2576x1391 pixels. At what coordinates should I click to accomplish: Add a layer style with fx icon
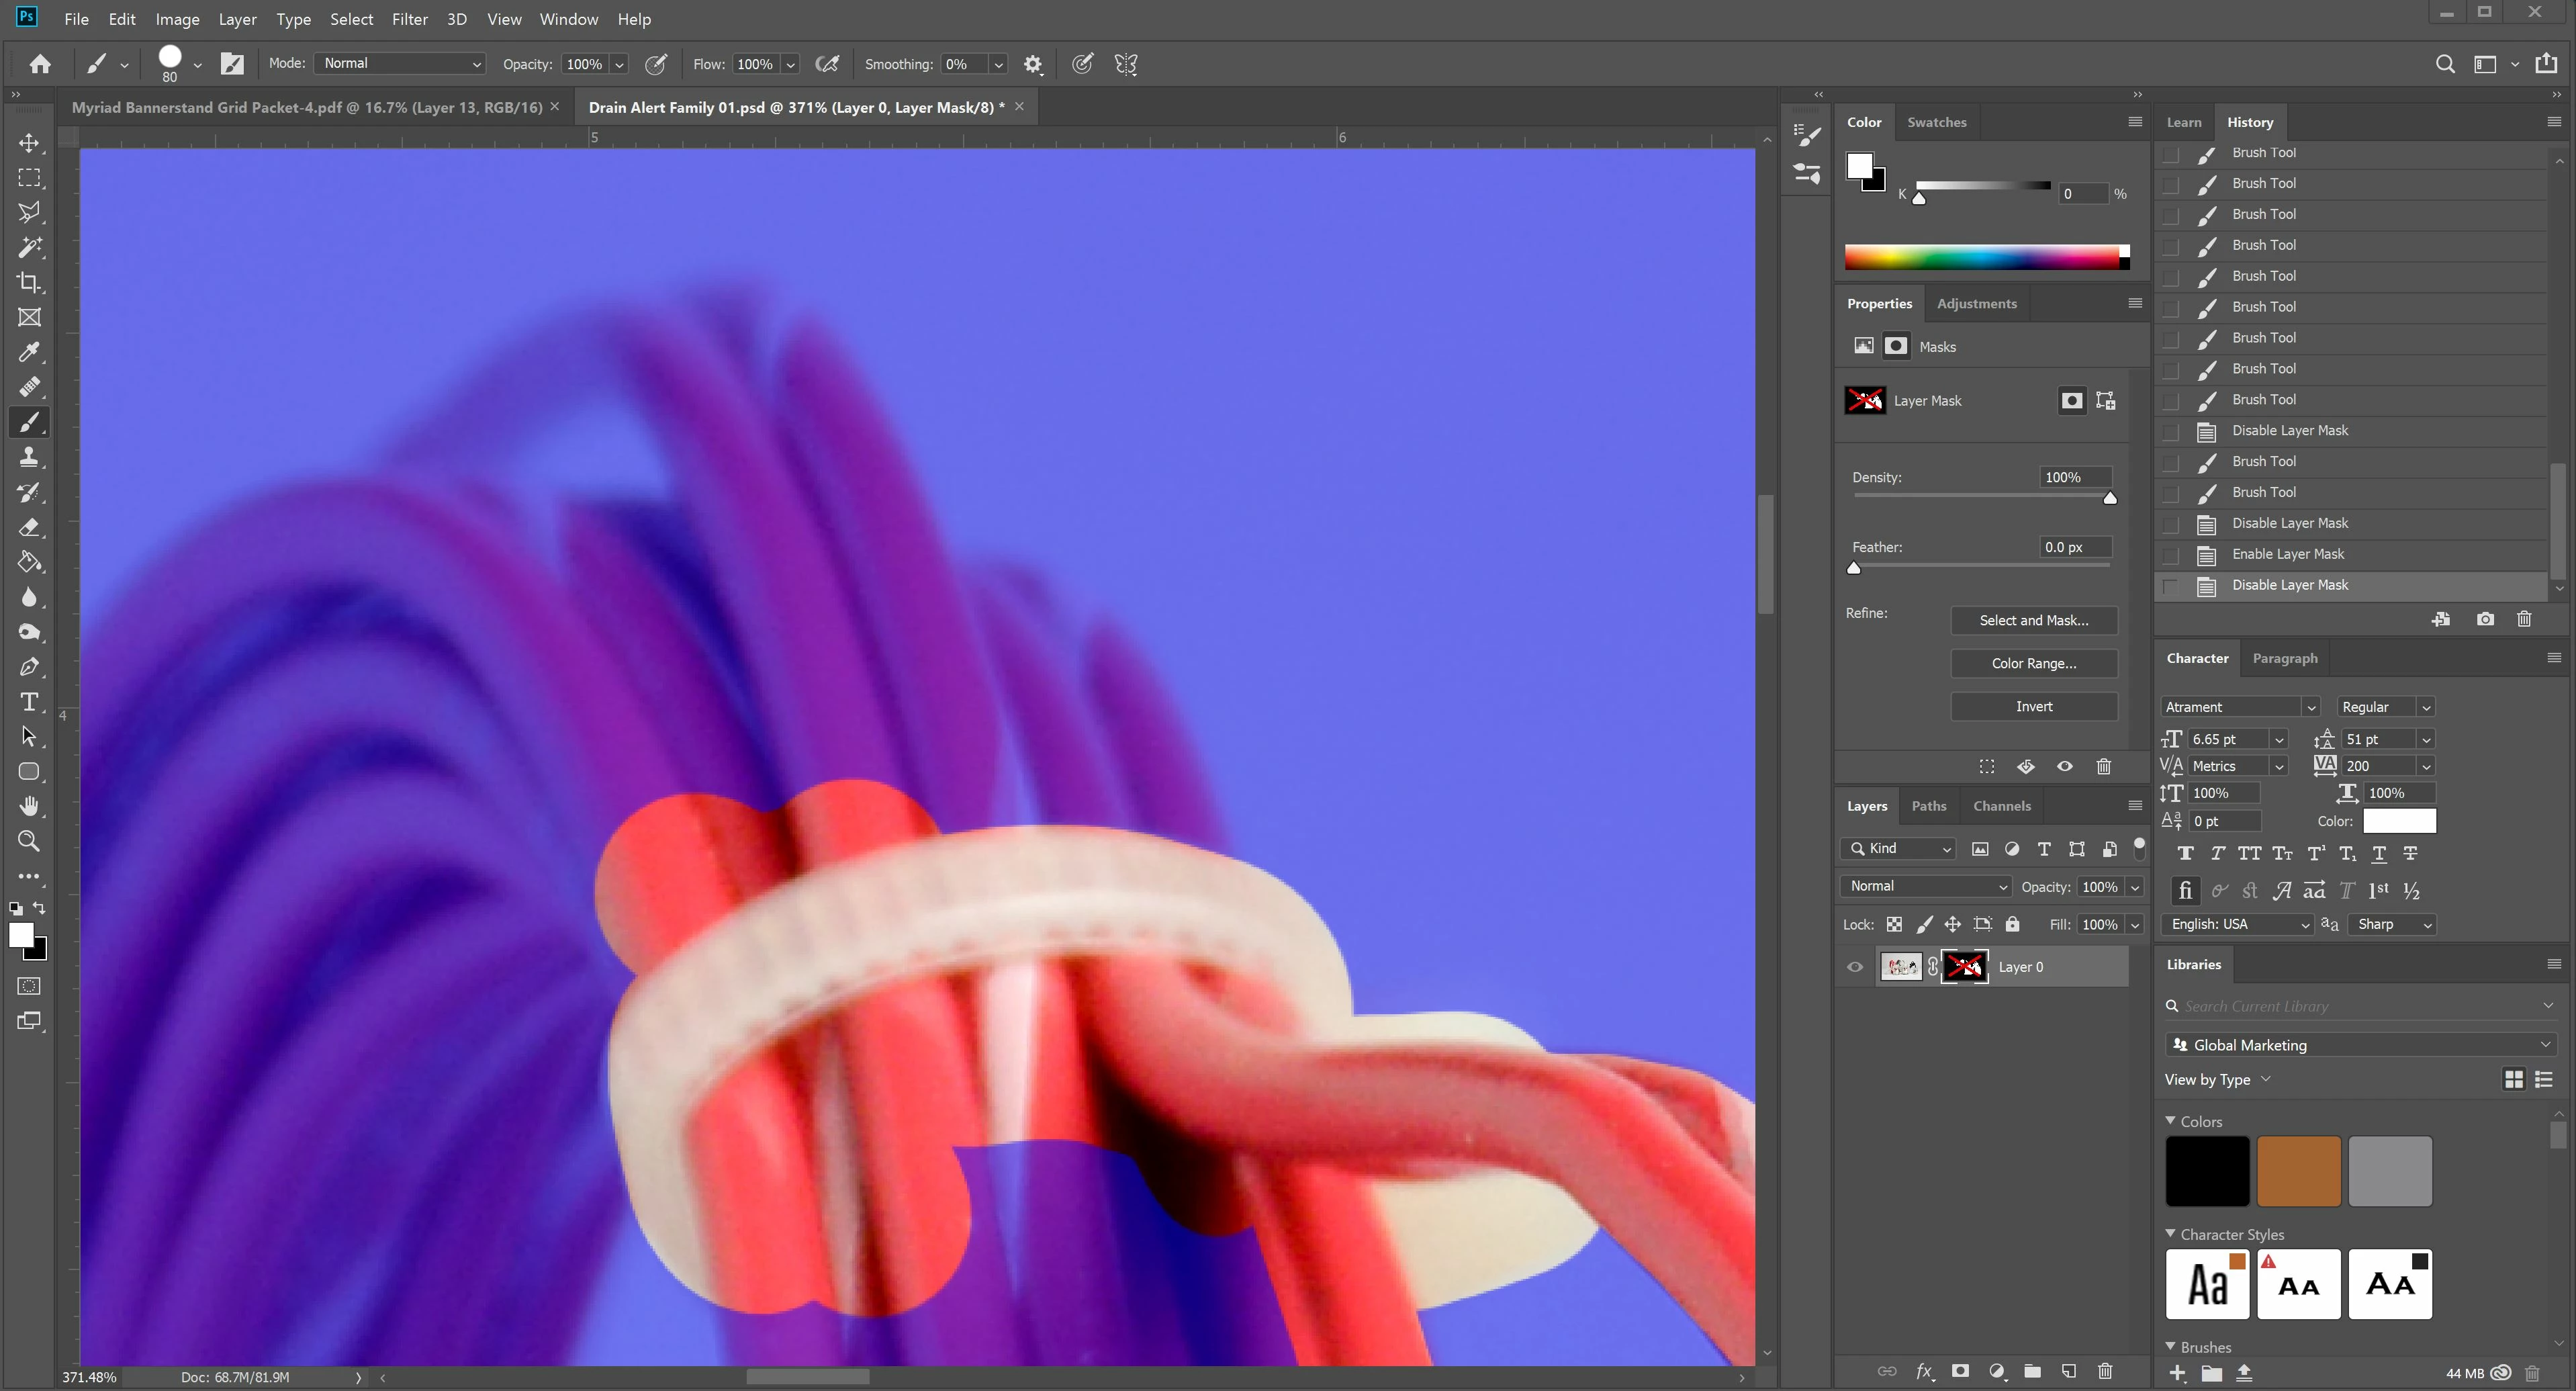point(1924,1371)
